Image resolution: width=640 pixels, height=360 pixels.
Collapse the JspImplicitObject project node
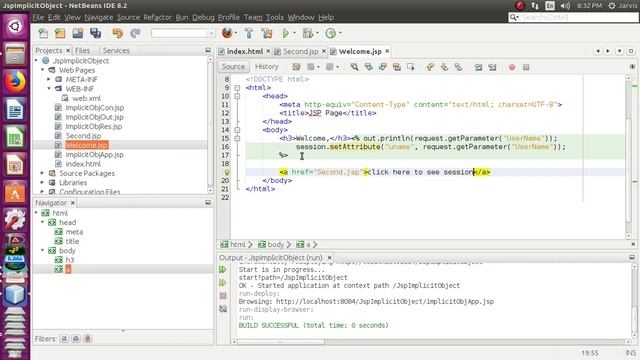[x=36, y=60]
